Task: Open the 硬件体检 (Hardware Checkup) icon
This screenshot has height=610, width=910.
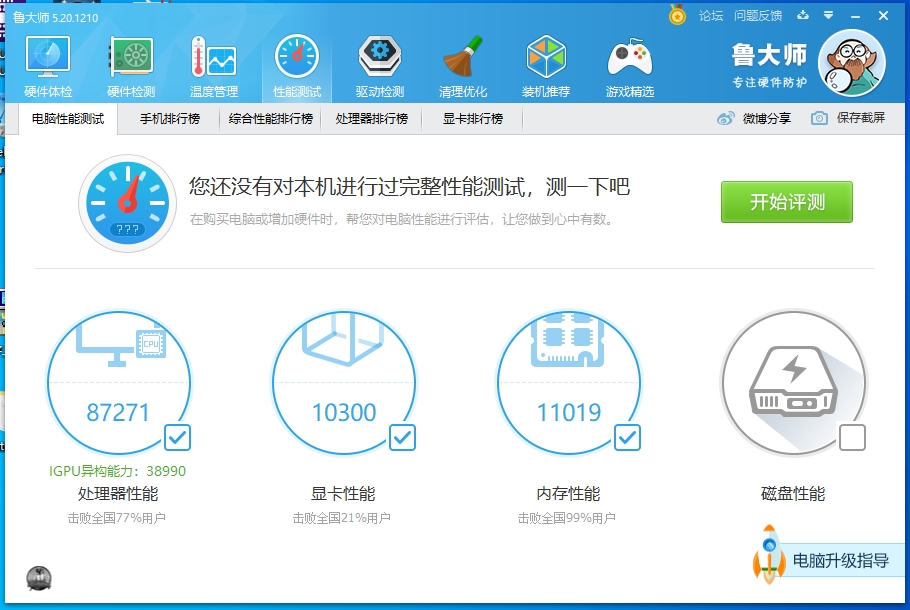Action: [x=47, y=63]
